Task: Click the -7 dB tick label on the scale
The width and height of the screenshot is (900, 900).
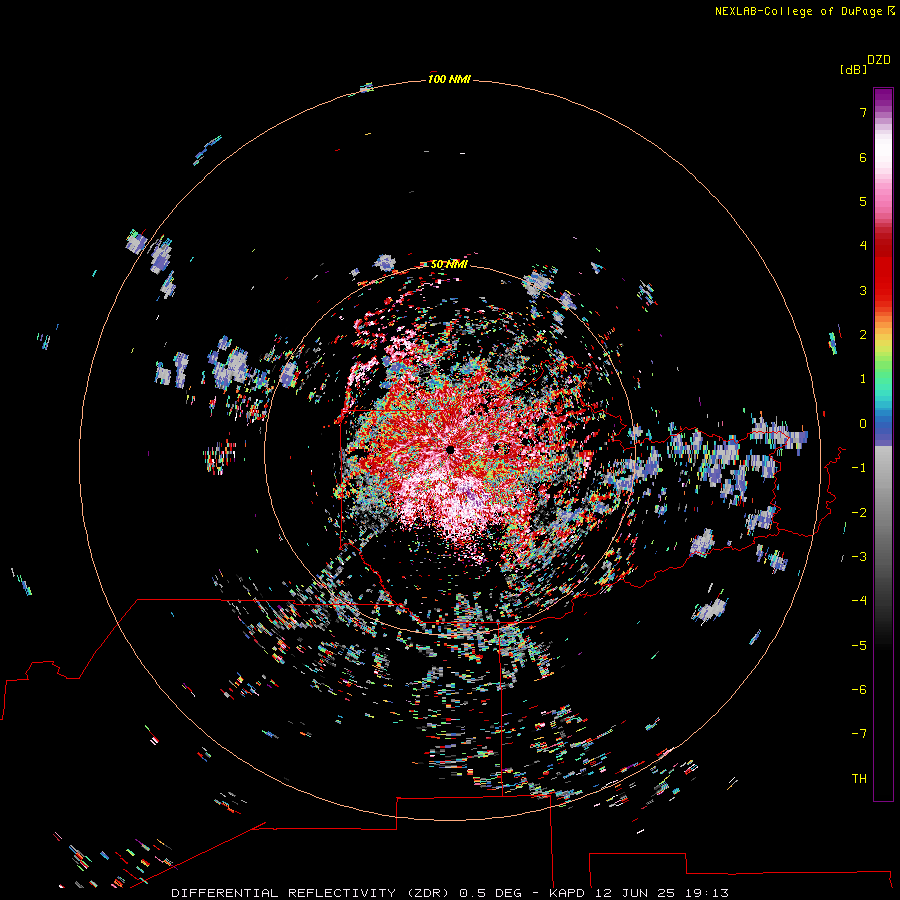Action: click(859, 734)
